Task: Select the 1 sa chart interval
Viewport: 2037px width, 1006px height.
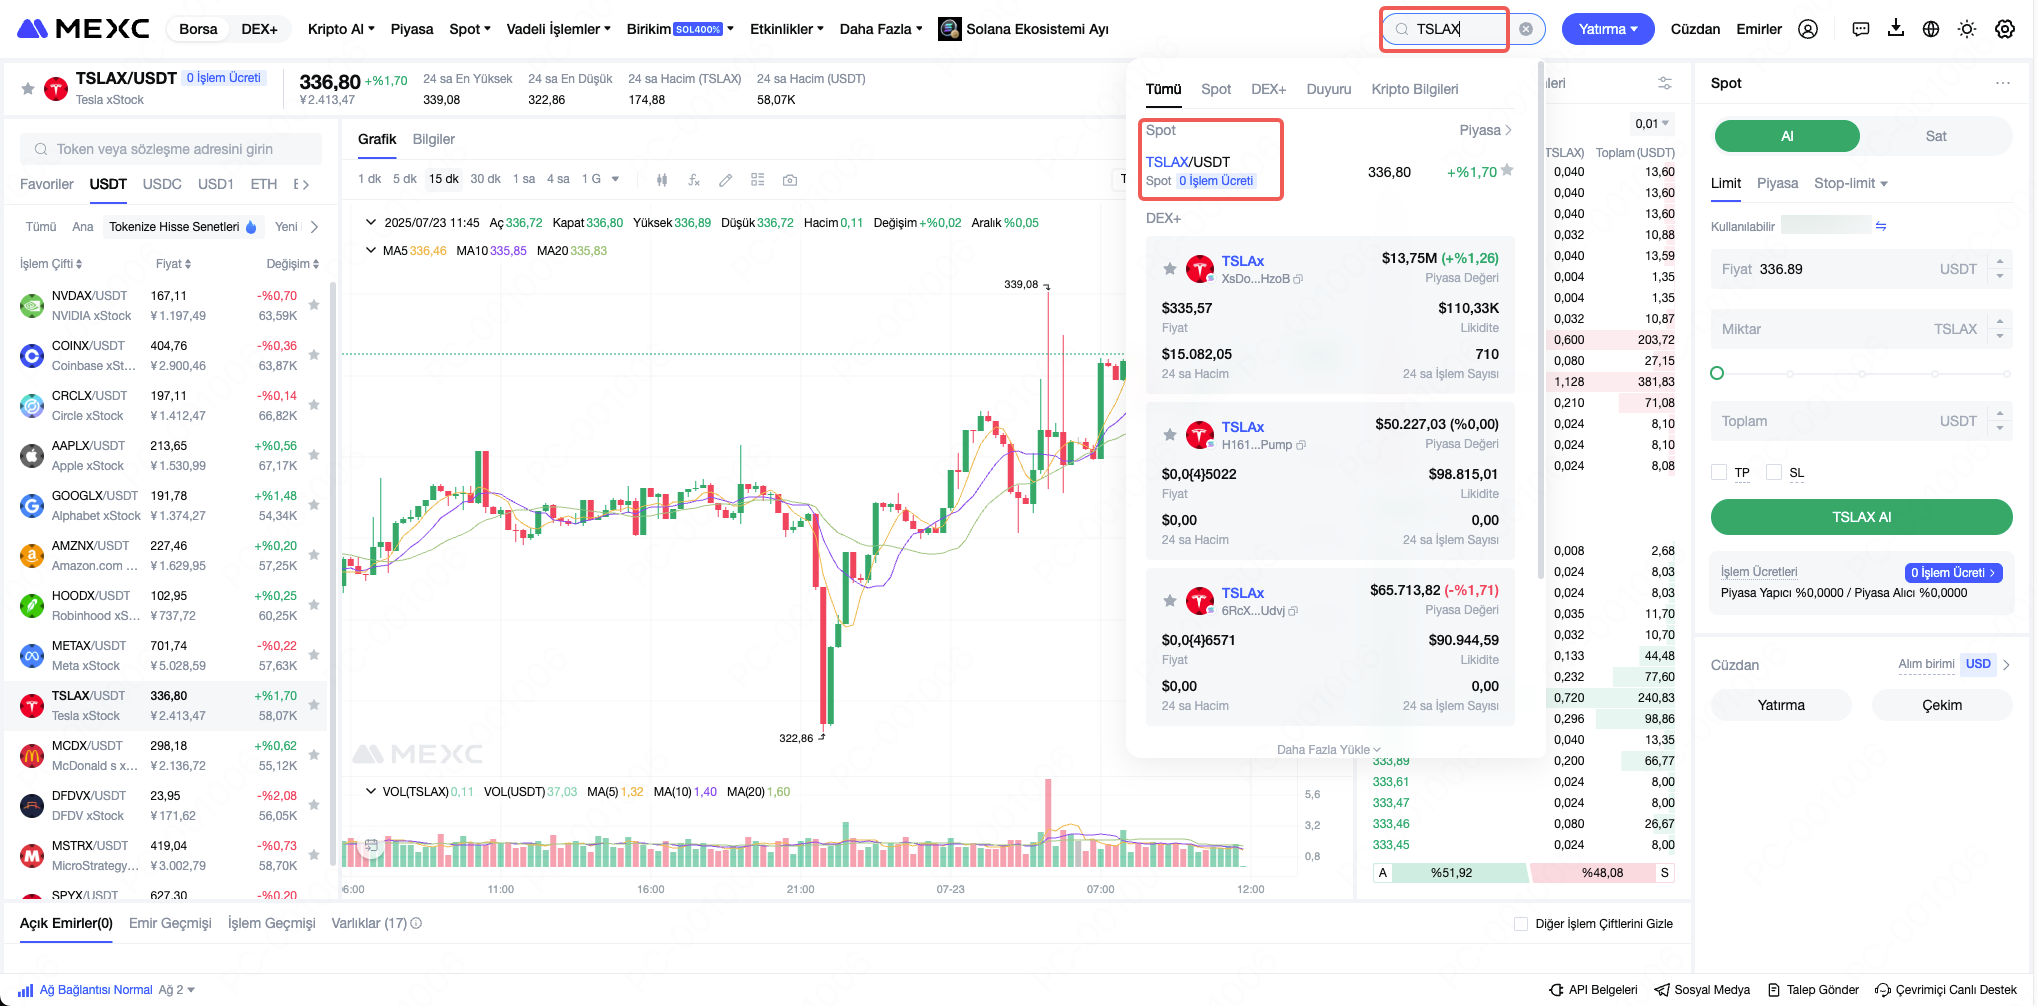Action: point(524,179)
